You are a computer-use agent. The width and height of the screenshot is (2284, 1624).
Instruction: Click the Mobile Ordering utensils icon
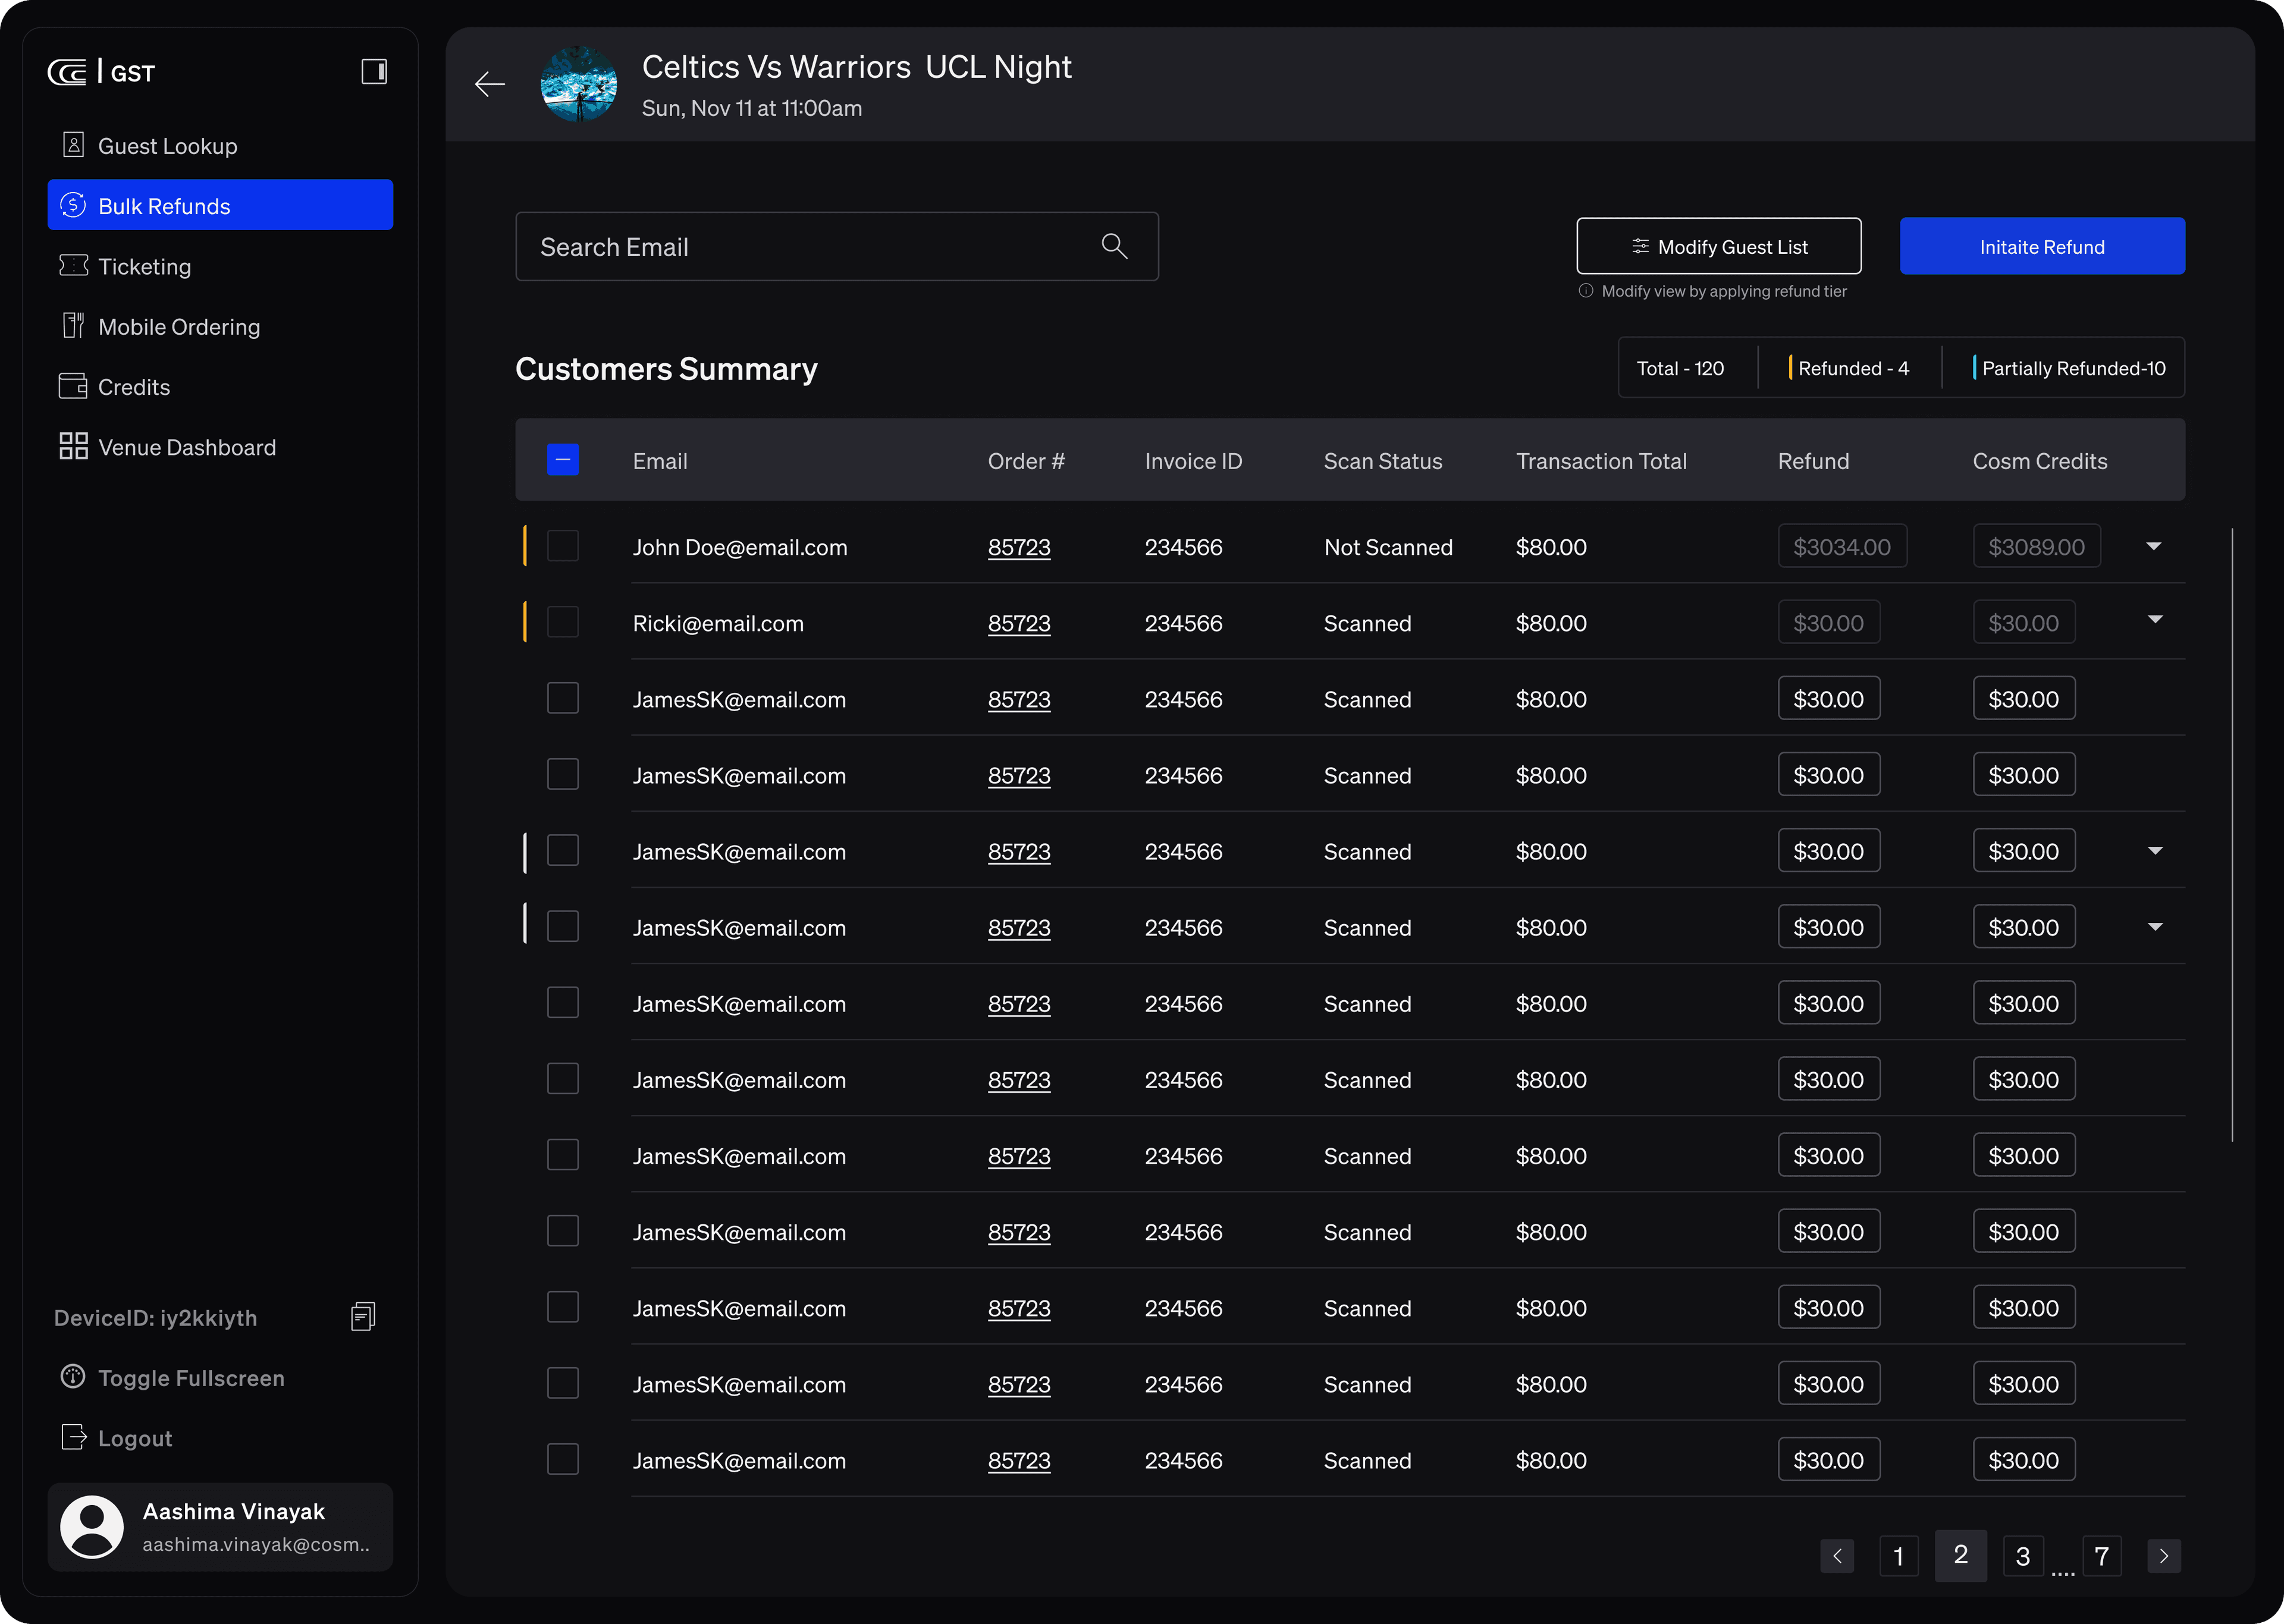coord(73,325)
